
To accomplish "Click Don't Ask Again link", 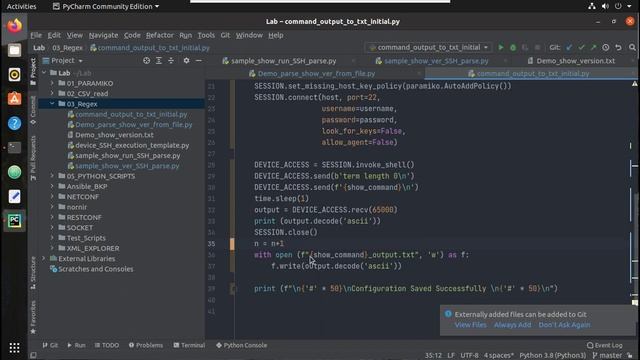I will (564, 325).
